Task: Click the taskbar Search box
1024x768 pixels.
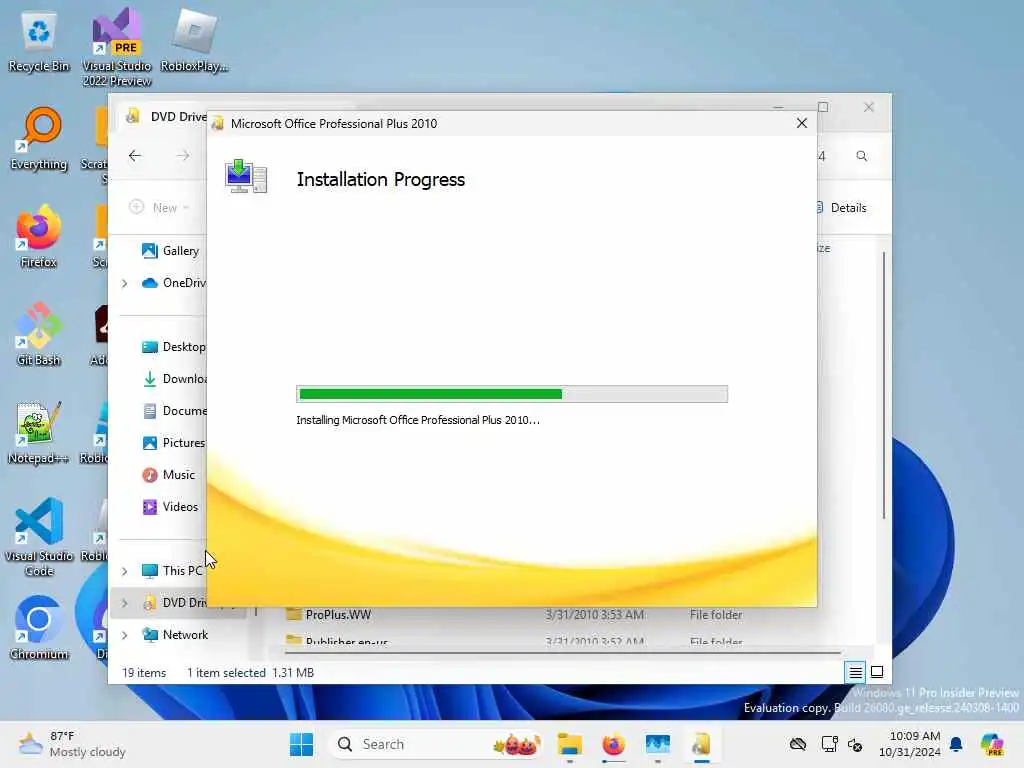Action: [x=436, y=744]
